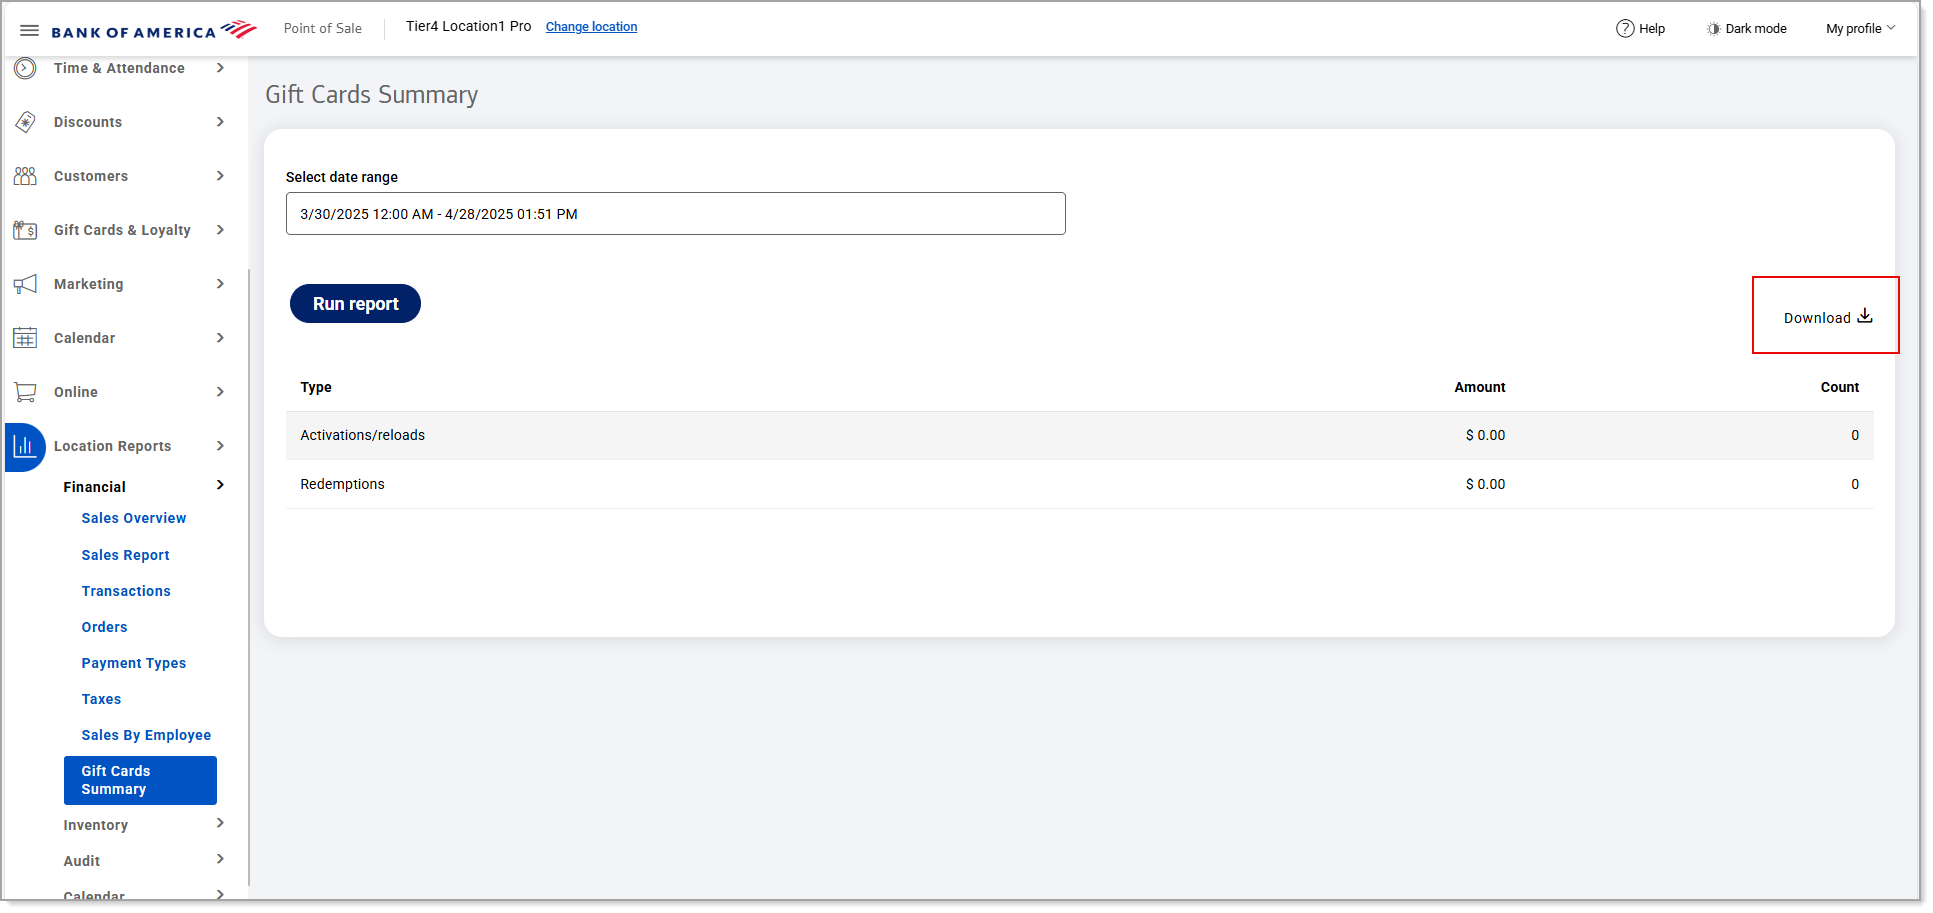Click the Customers people icon

point(25,176)
